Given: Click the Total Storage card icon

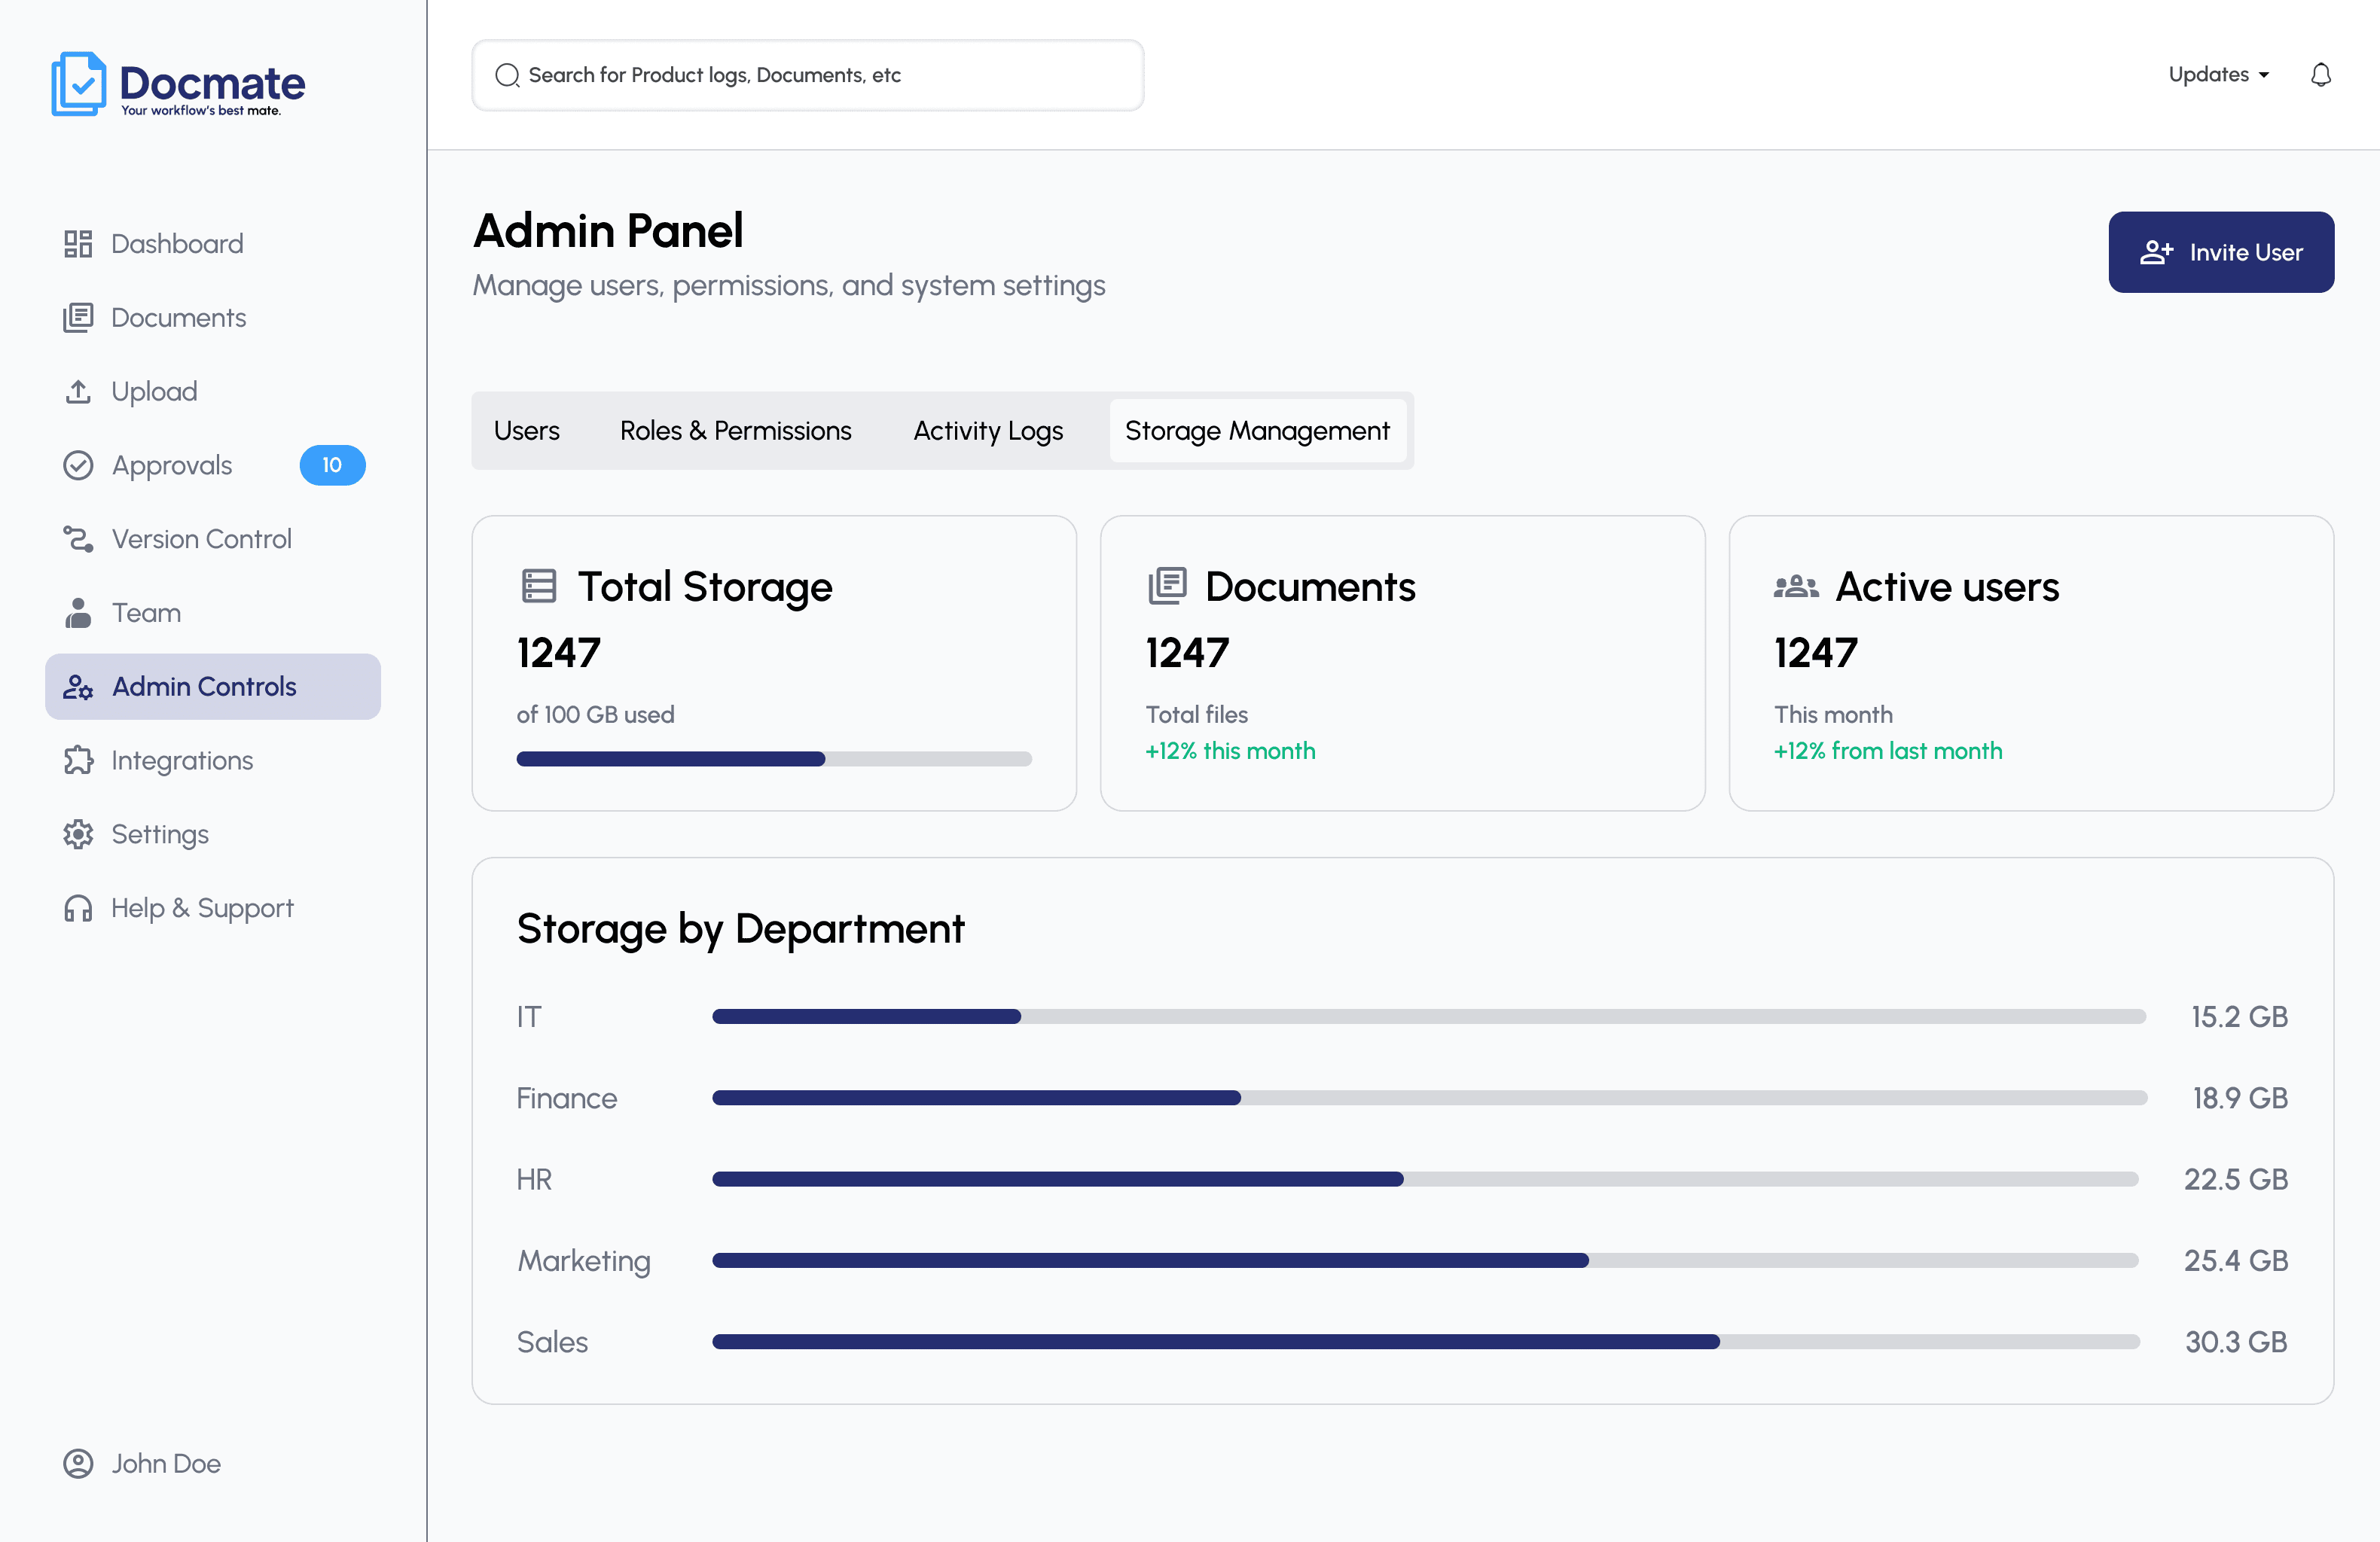Looking at the screenshot, I should click(x=539, y=586).
